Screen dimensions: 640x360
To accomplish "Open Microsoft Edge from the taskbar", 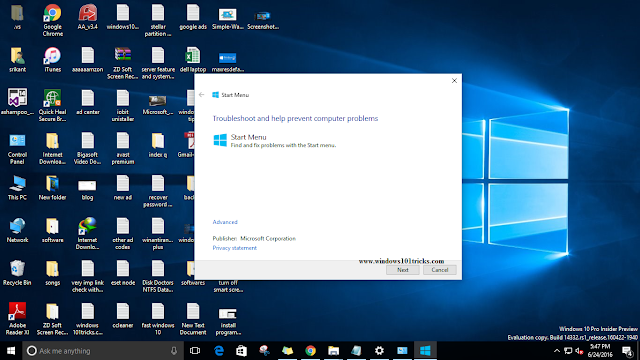I will [219, 351].
